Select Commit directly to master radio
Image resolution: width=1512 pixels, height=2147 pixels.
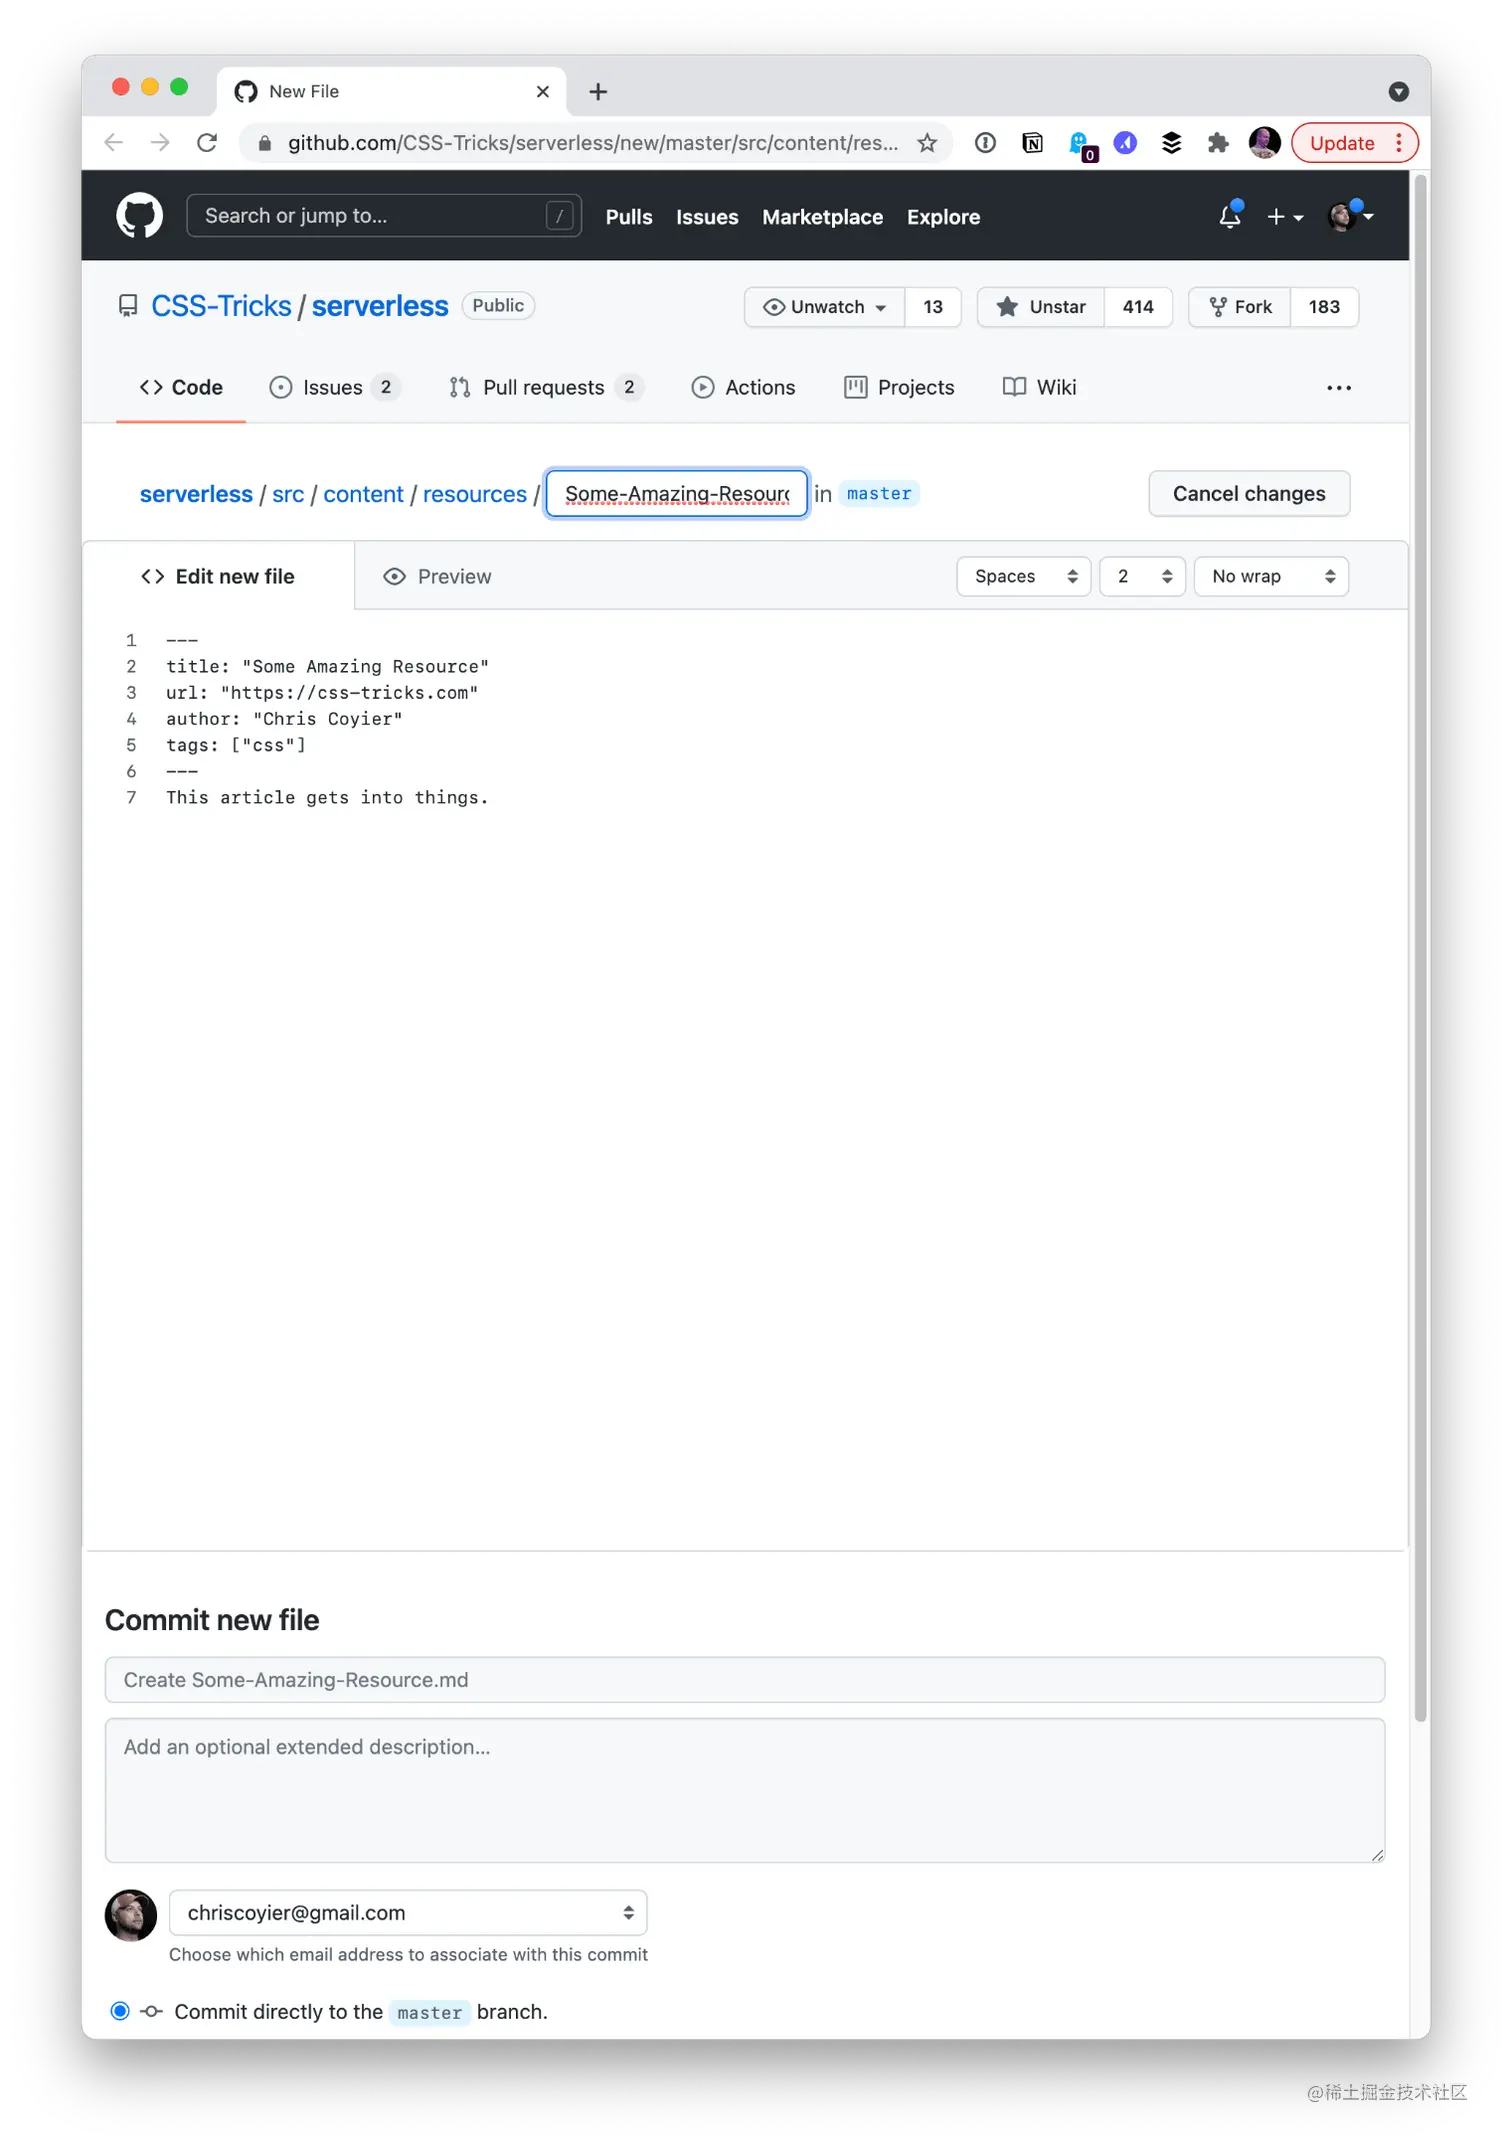(120, 2011)
